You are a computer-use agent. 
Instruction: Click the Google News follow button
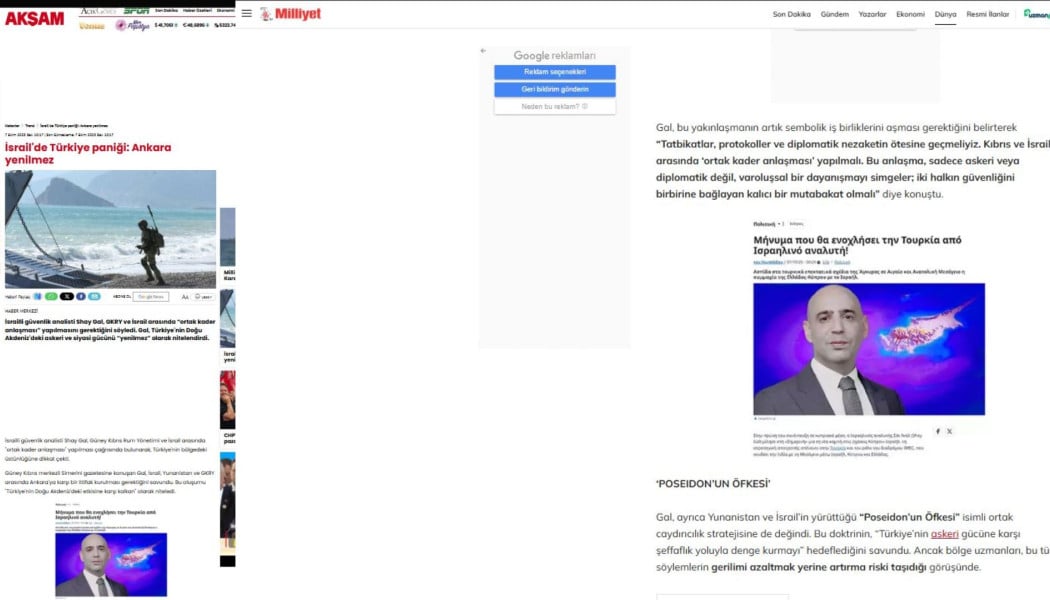(x=150, y=297)
